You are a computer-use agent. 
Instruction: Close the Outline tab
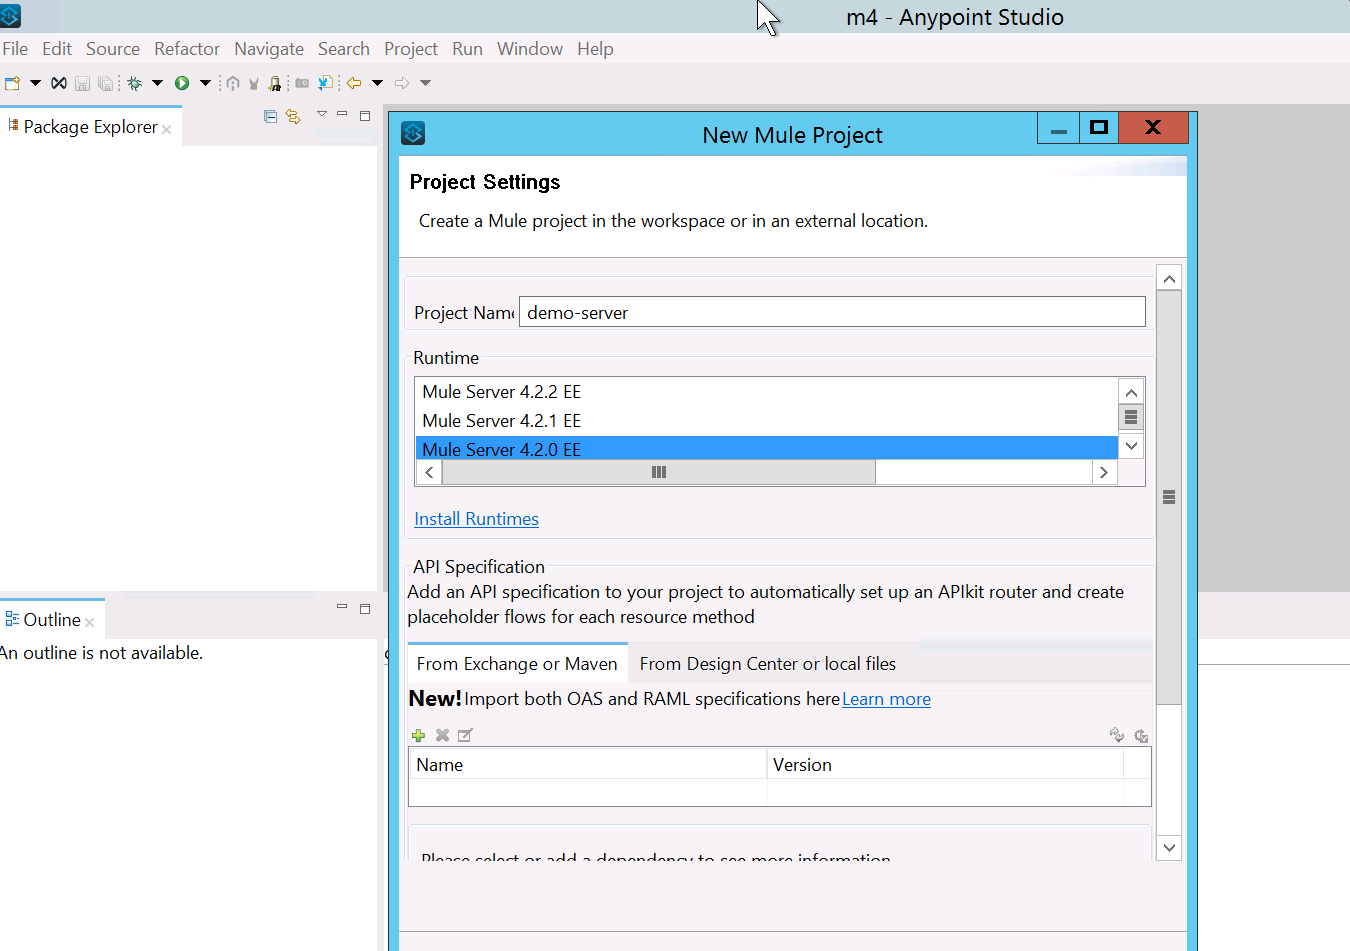tap(90, 622)
